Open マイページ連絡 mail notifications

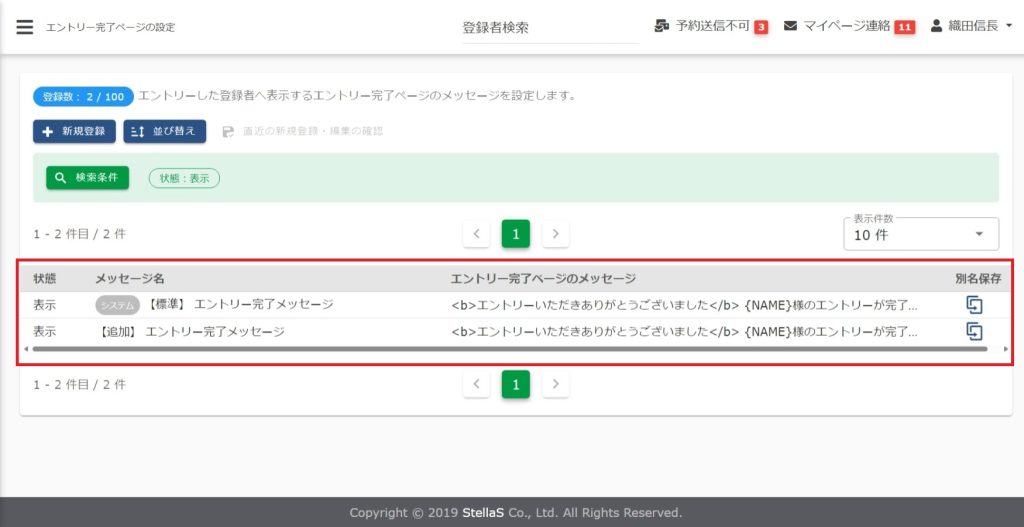[790, 26]
